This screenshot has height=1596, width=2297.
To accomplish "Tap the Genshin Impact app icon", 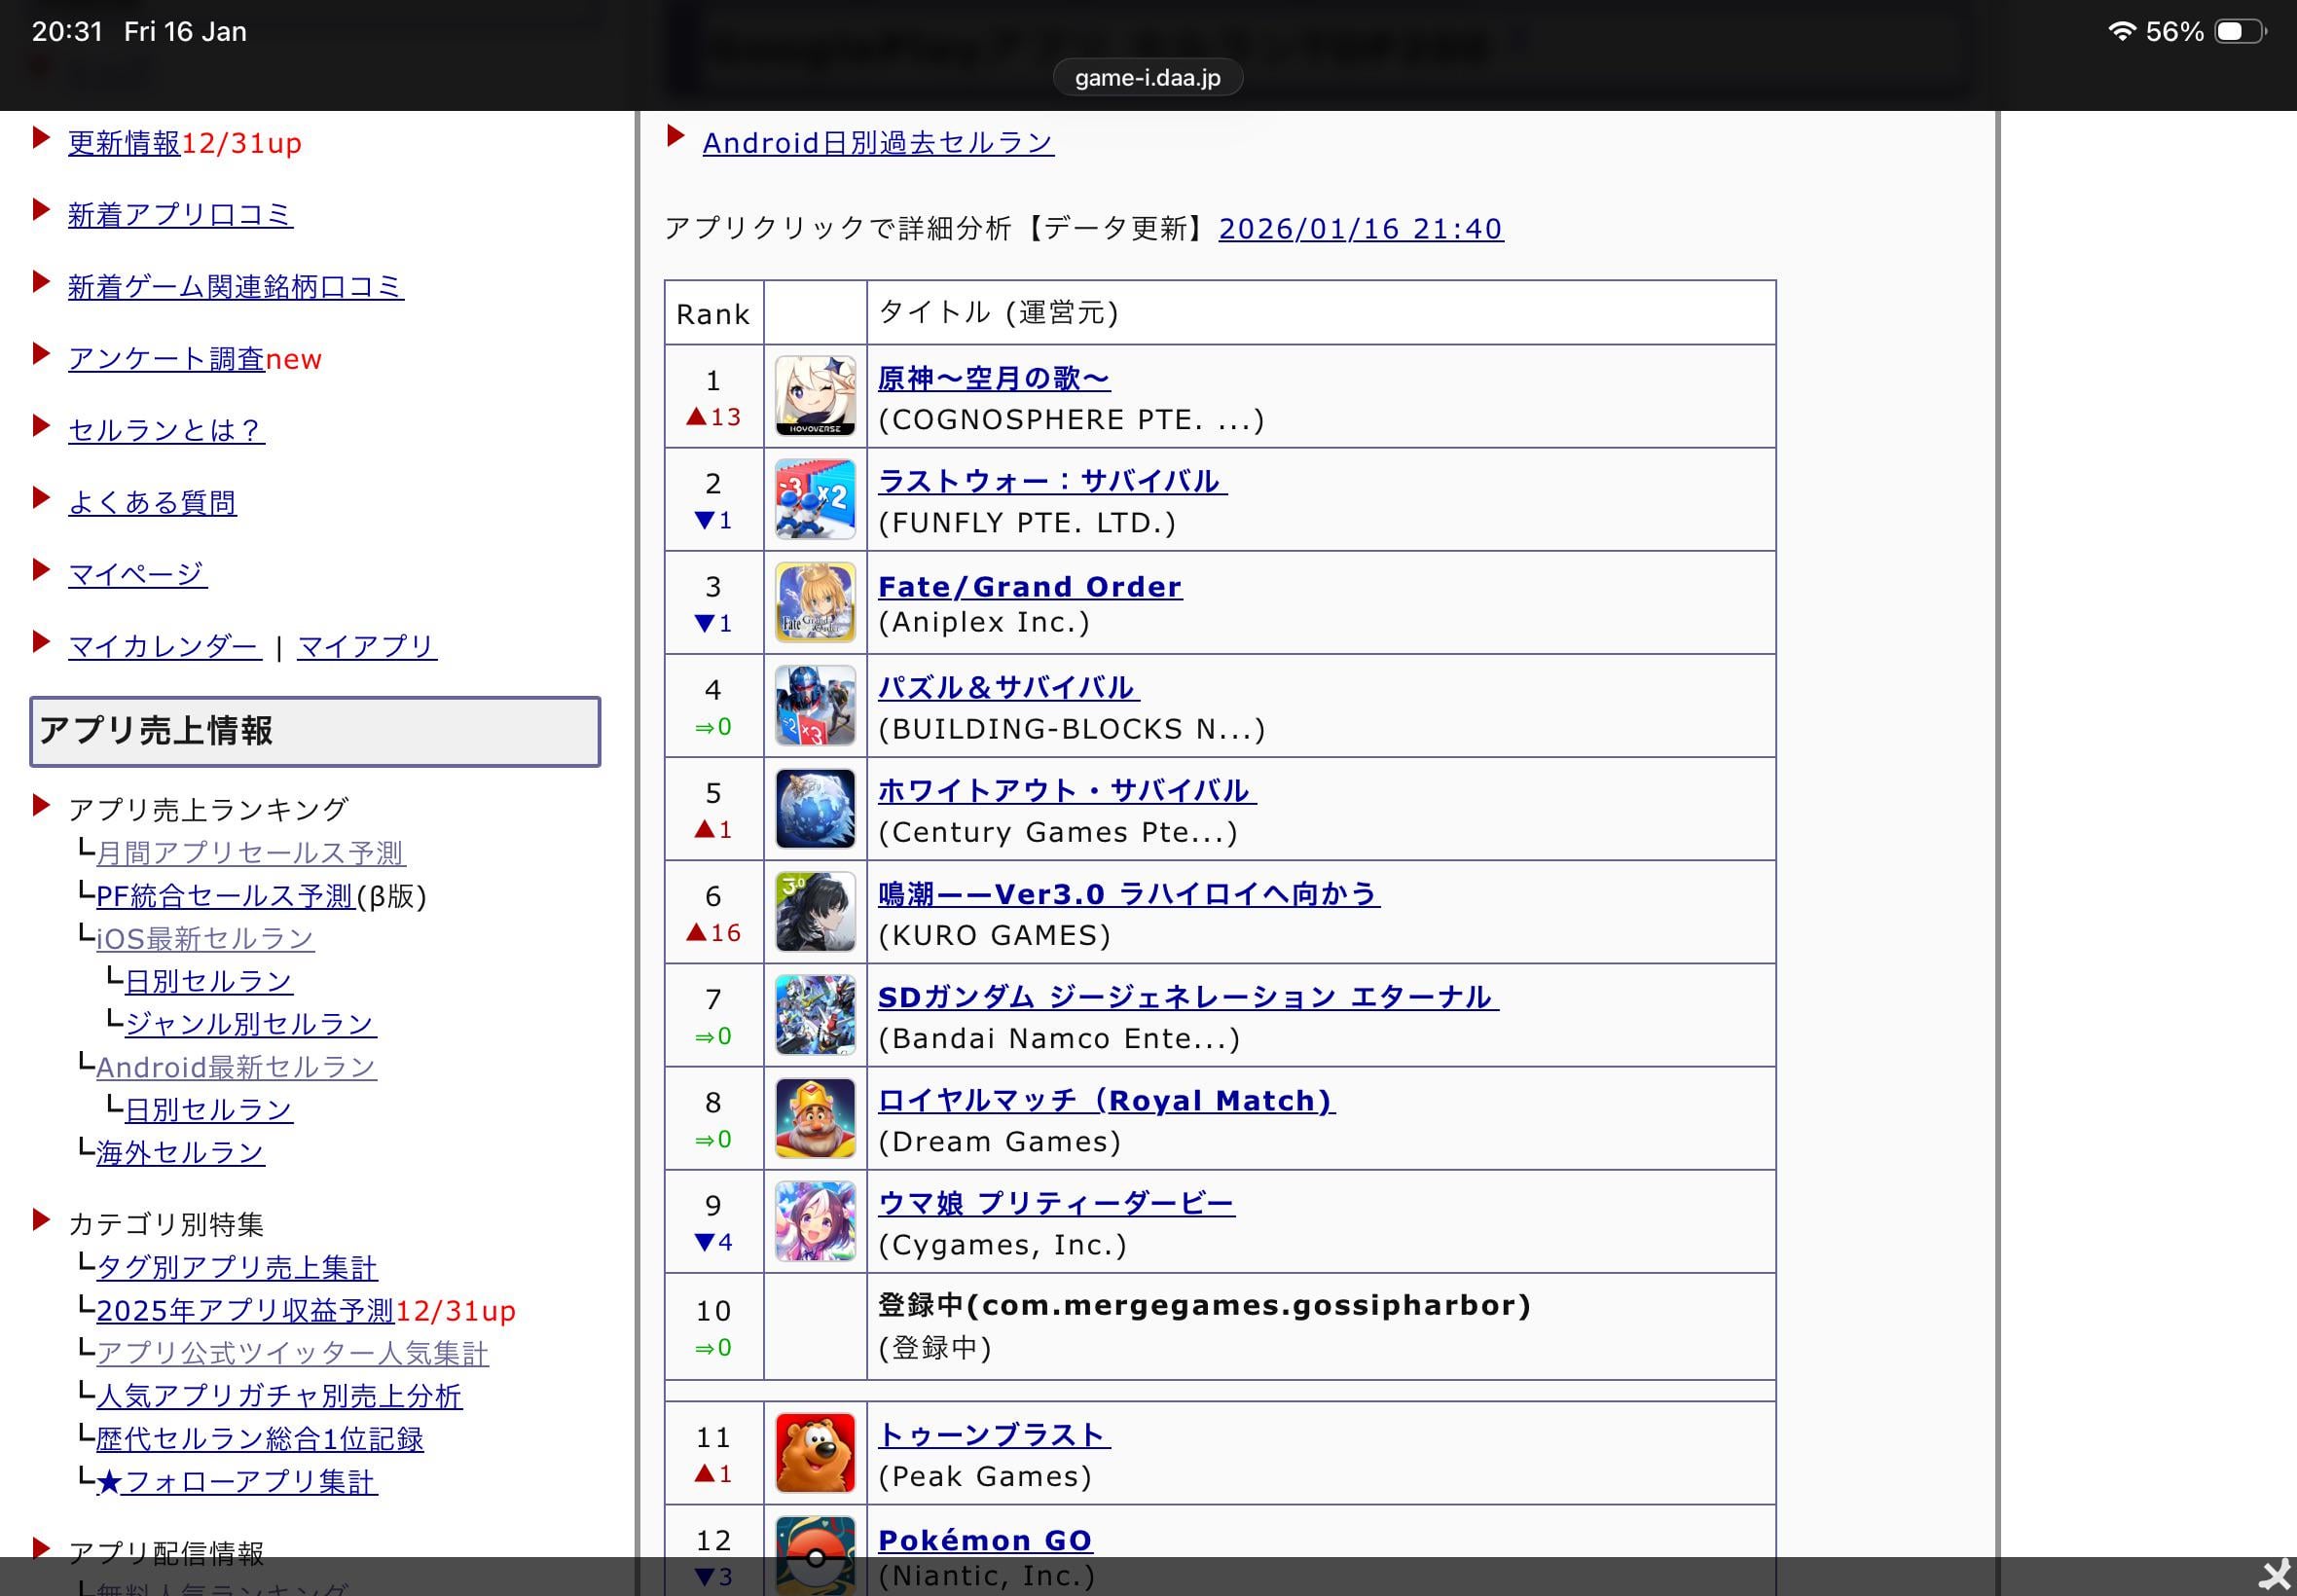I will click(815, 396).
